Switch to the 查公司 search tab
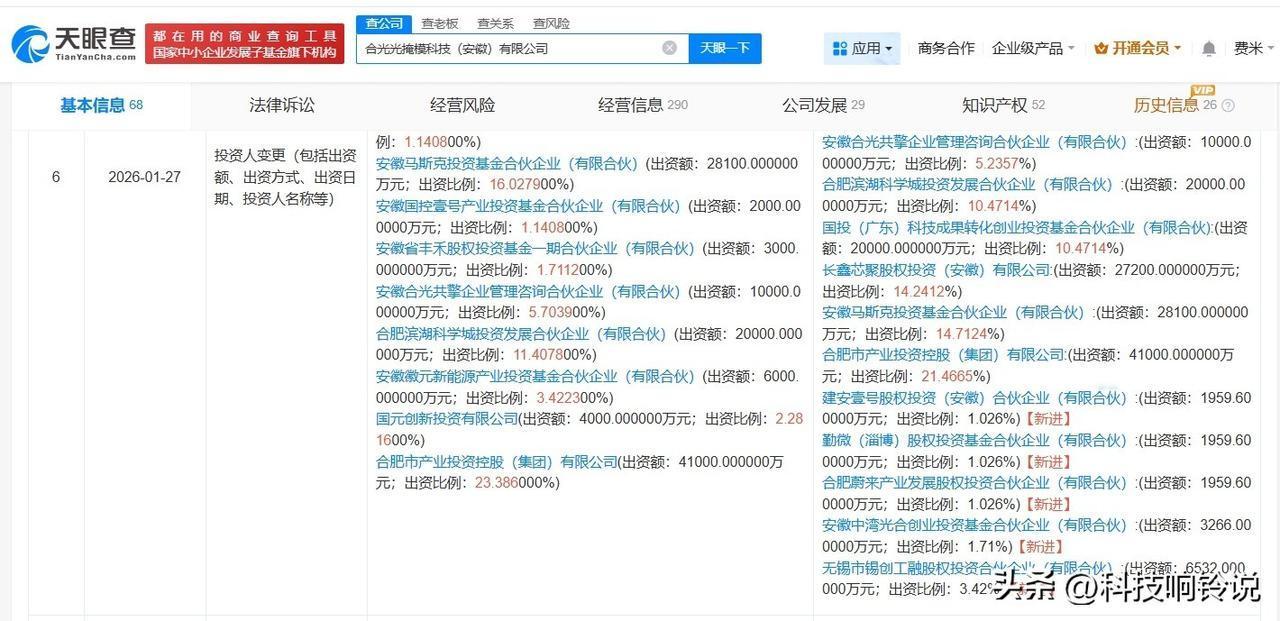 click(x=384, y=23)
